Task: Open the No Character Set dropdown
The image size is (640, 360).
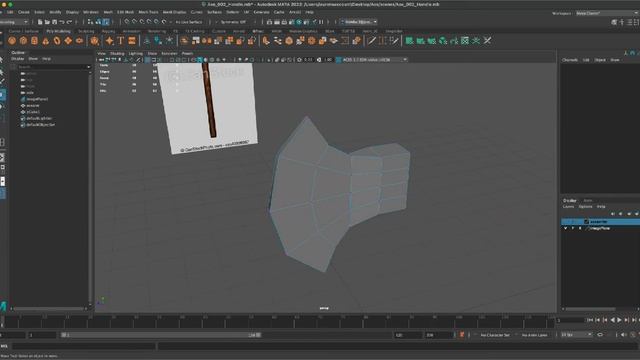Action: 495,335
